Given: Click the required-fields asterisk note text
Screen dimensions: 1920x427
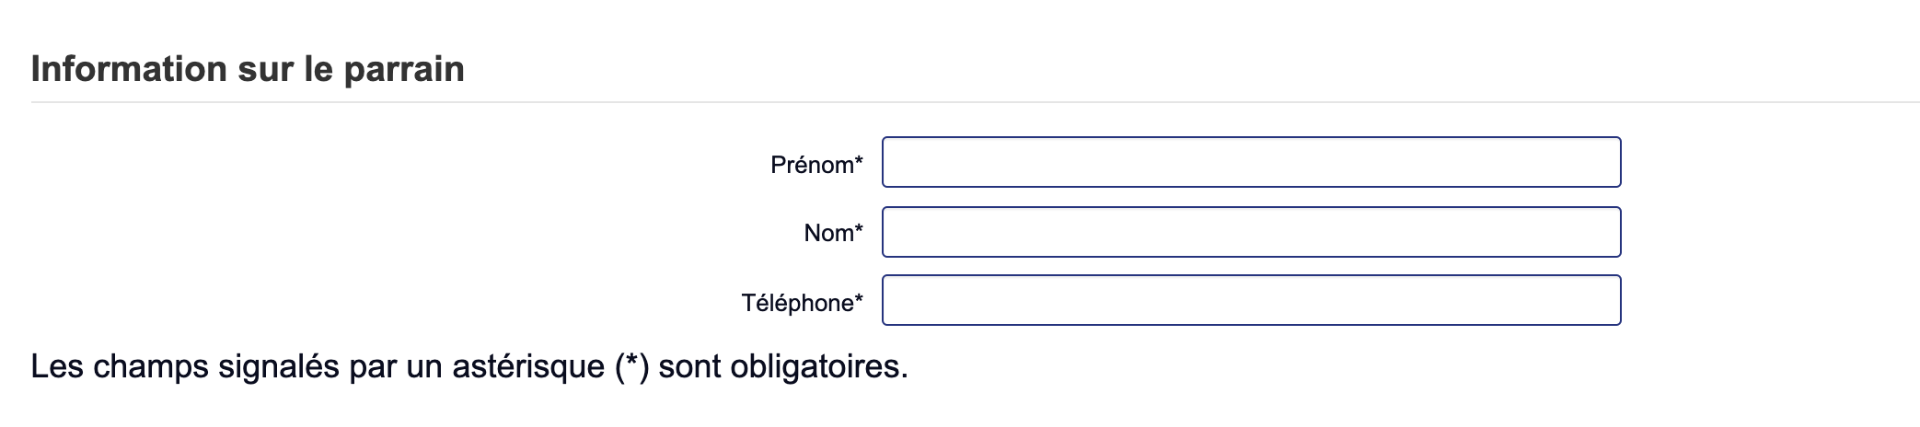Looking at the screenshot, I should (x=468, y=367).
